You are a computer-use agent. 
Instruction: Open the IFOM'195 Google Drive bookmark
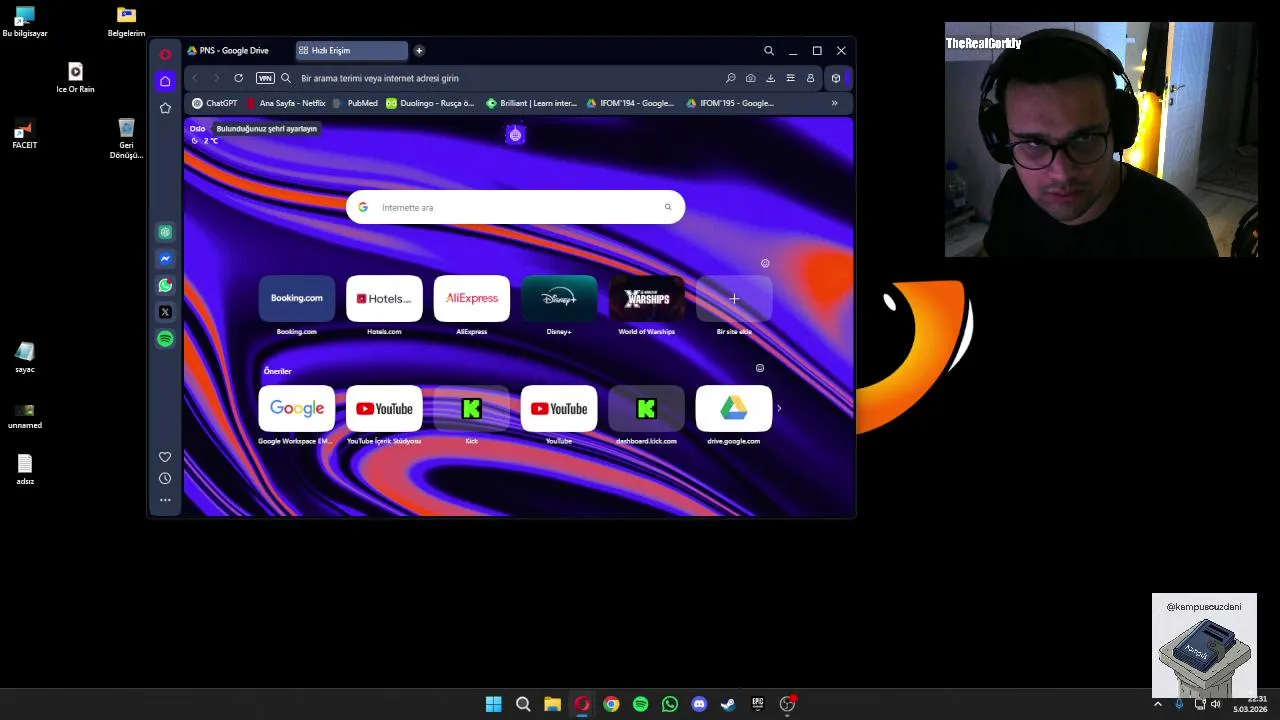(730, 103)
